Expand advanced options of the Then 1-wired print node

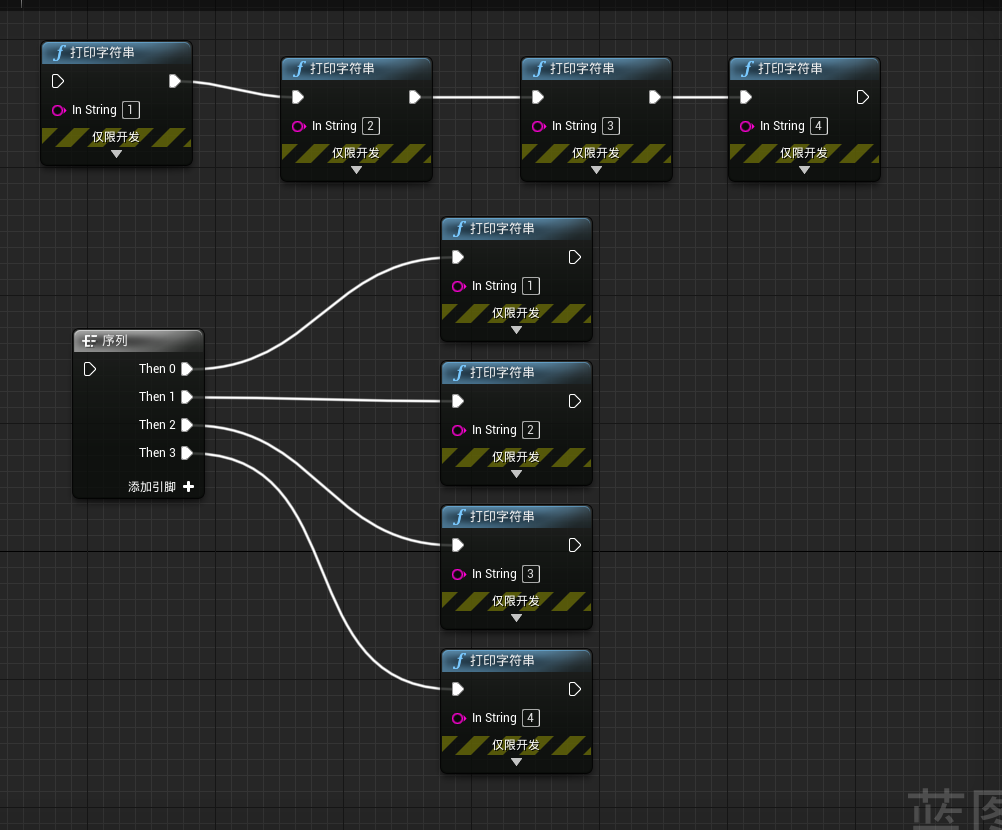[516, 474]
